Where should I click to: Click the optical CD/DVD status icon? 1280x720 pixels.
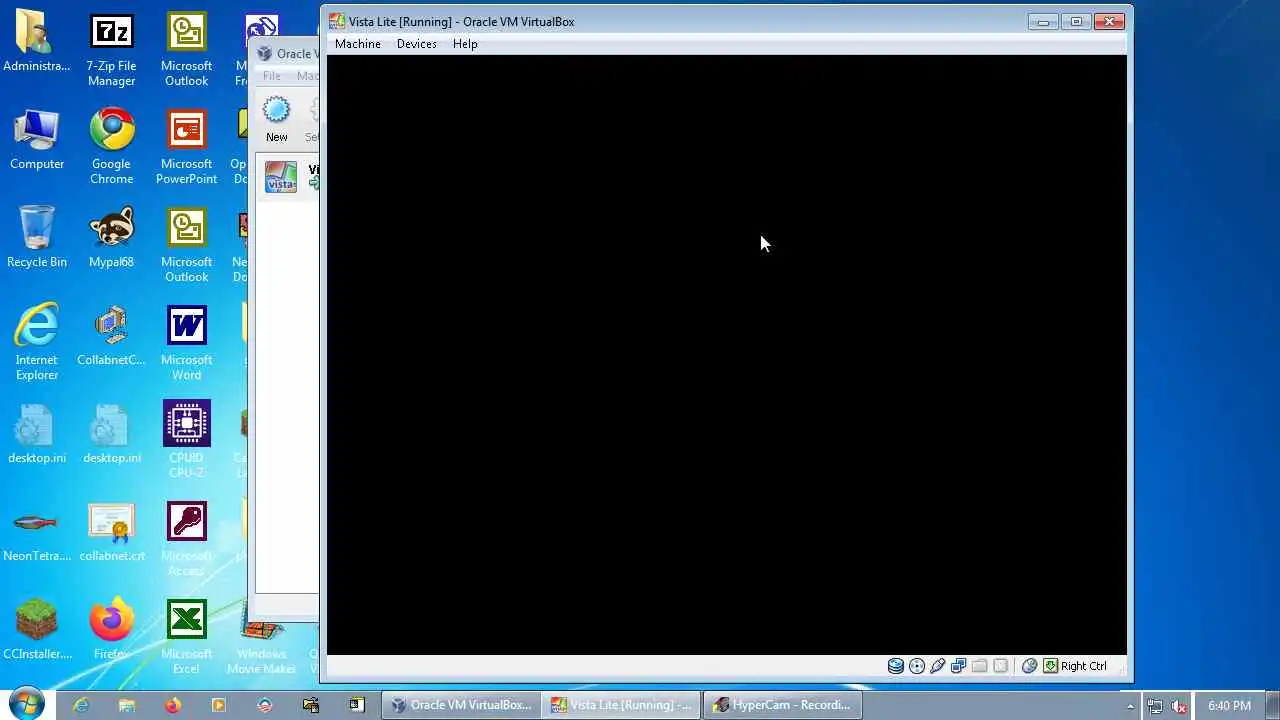917,666
